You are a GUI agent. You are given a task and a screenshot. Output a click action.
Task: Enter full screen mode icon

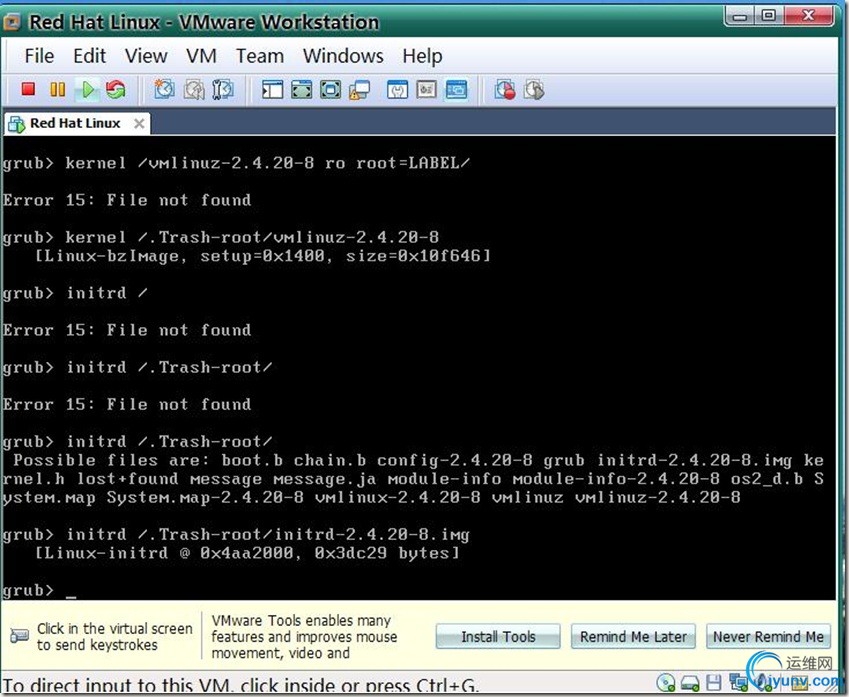[x=301, y=89]
